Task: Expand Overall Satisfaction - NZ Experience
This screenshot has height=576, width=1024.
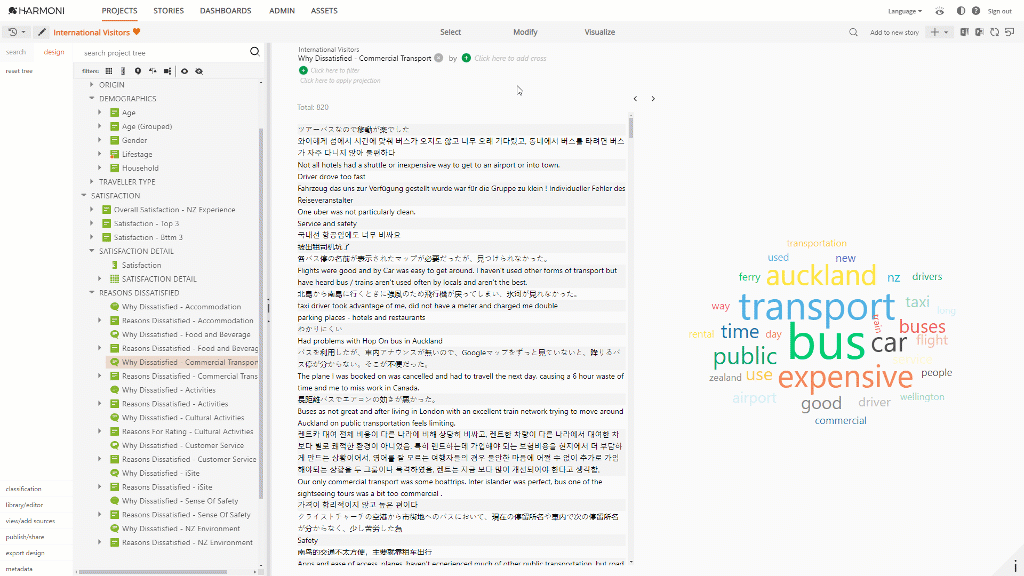Action: 91,210
